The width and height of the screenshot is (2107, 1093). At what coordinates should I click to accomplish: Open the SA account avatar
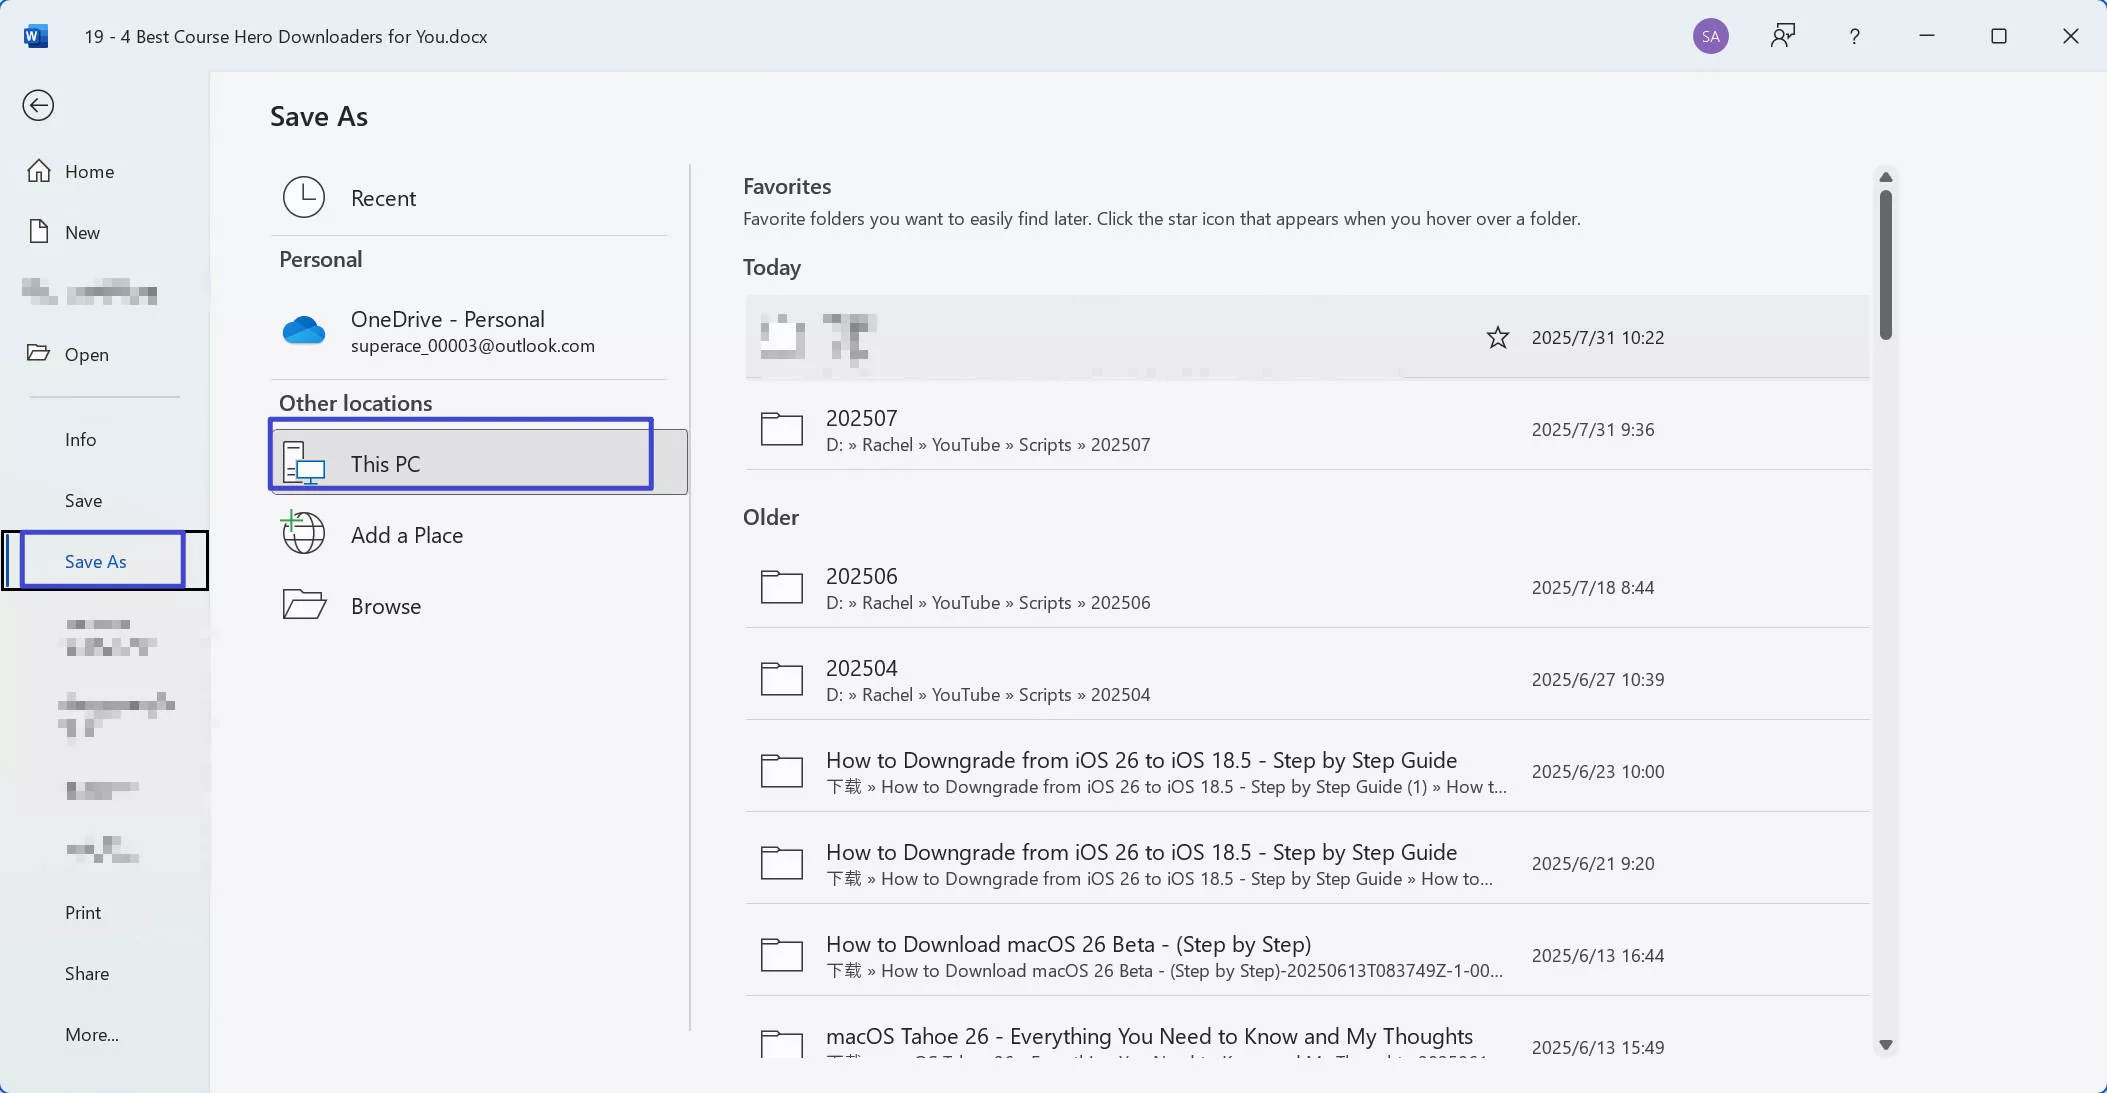pos(1710,36)
